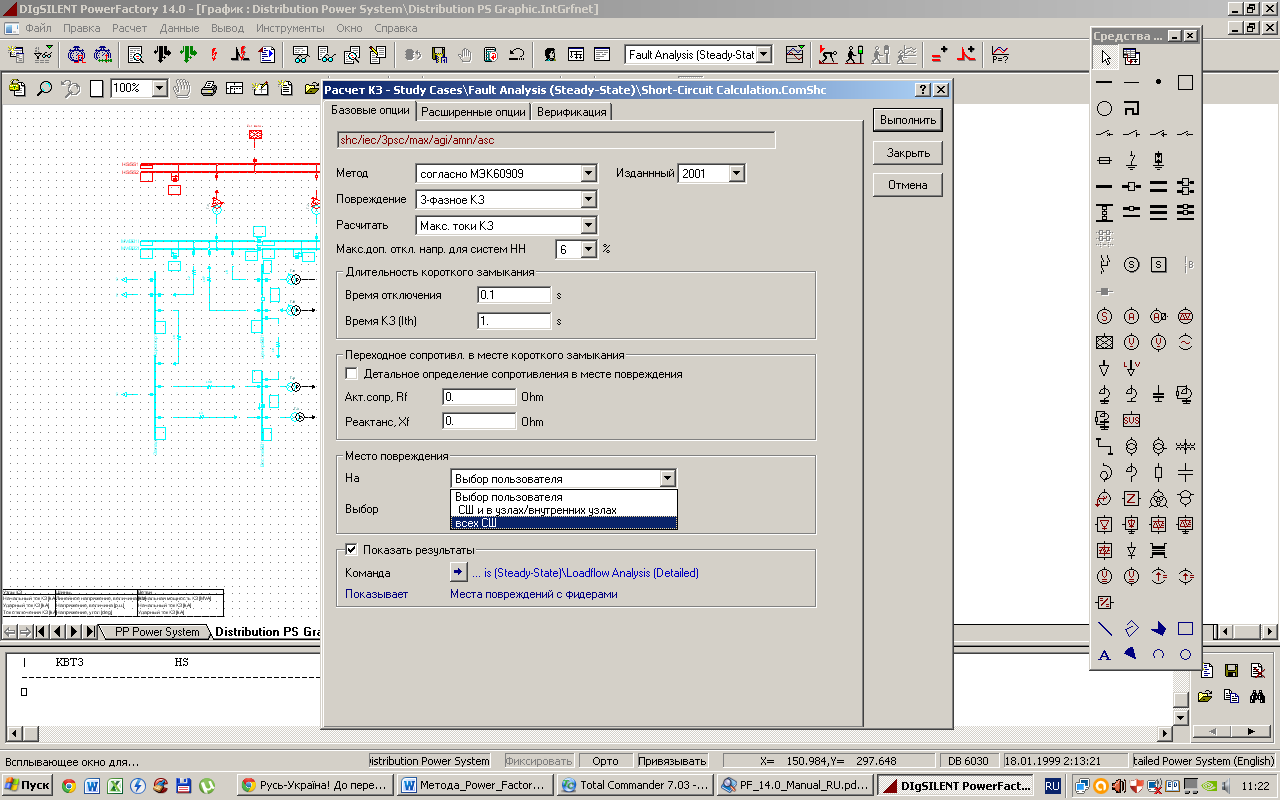The image size is (1280, 800).
Task: Toggle the Орто status bar option
Action: pyautogui.click(x=605, y=761)
